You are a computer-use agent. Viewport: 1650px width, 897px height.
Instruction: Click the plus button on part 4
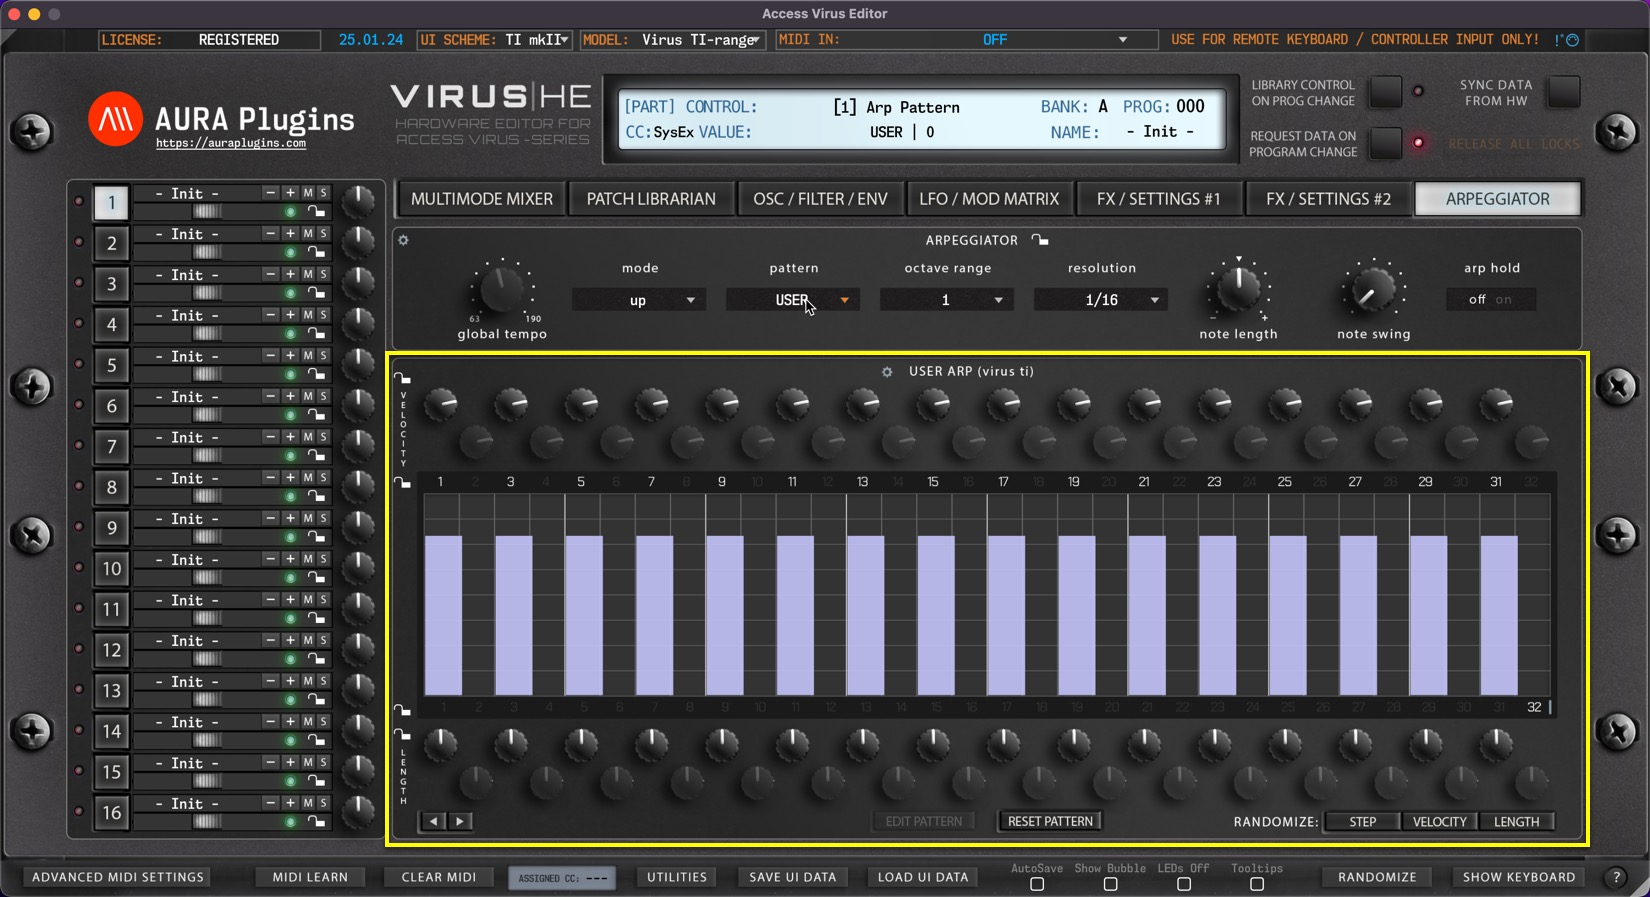point(290,315)
